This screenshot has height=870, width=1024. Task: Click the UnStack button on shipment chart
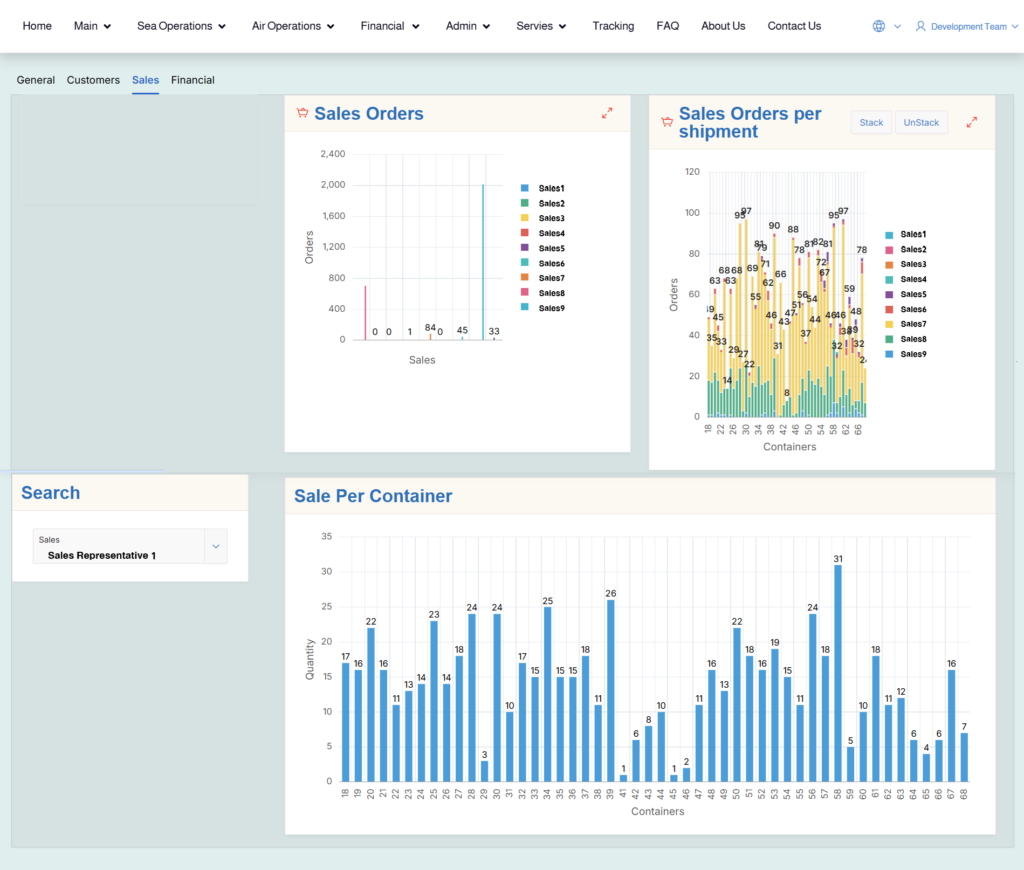tap(921, 122)
